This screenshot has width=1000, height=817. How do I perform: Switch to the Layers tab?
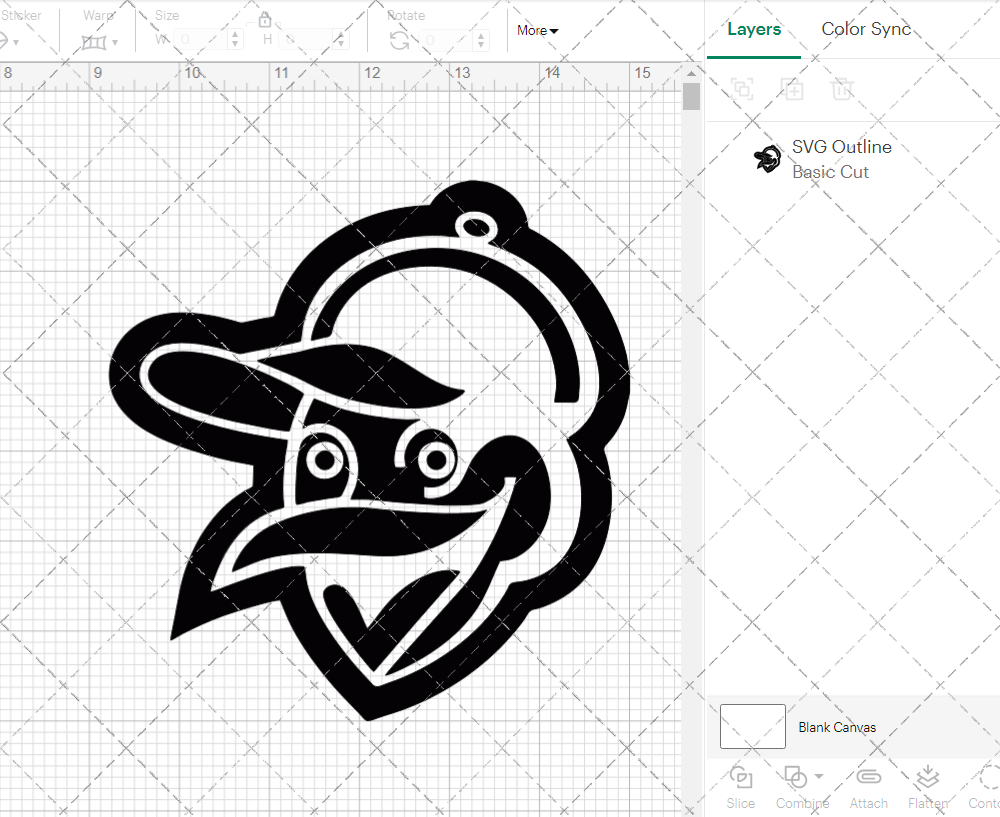(x=754, y=29)
